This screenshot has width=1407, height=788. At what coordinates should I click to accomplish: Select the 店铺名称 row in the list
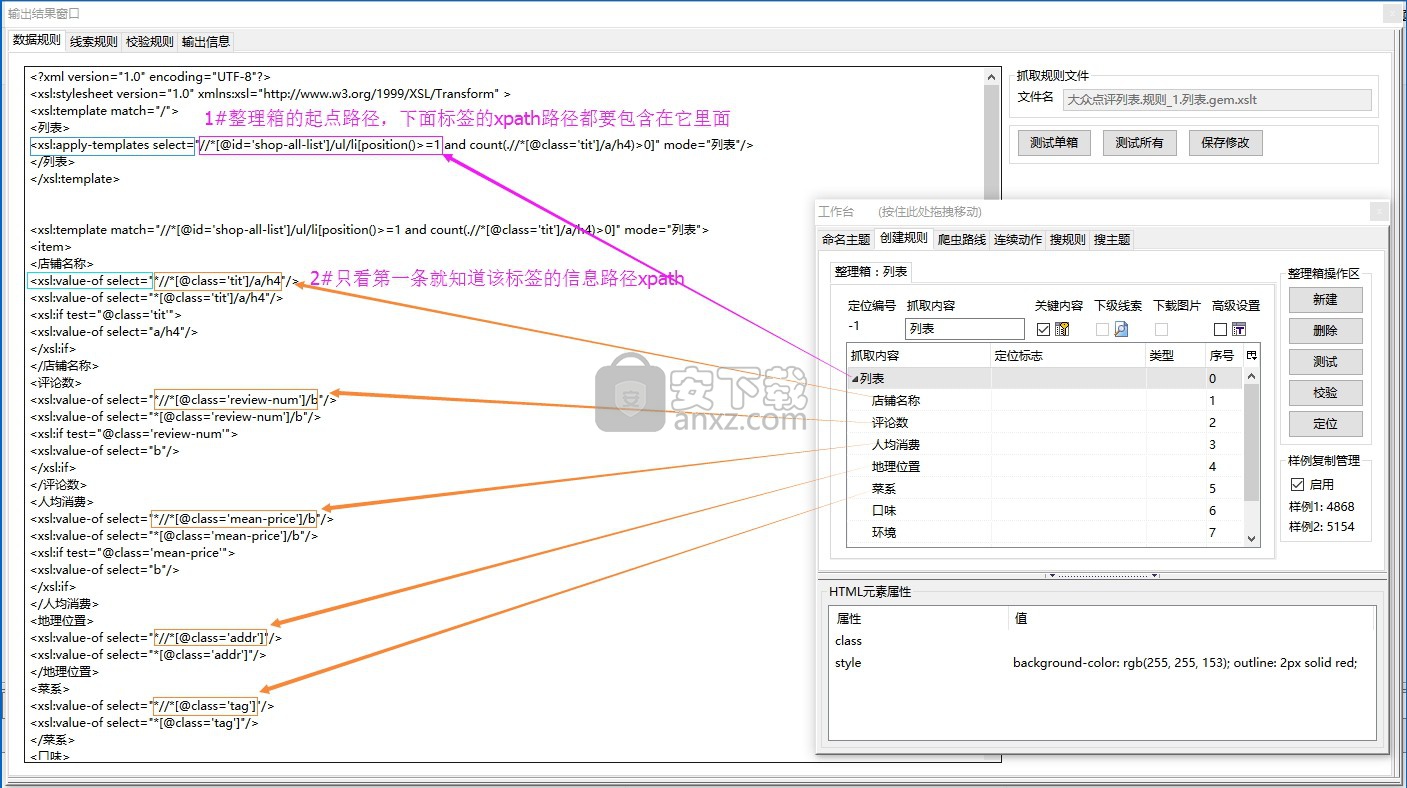(1045, 401)
